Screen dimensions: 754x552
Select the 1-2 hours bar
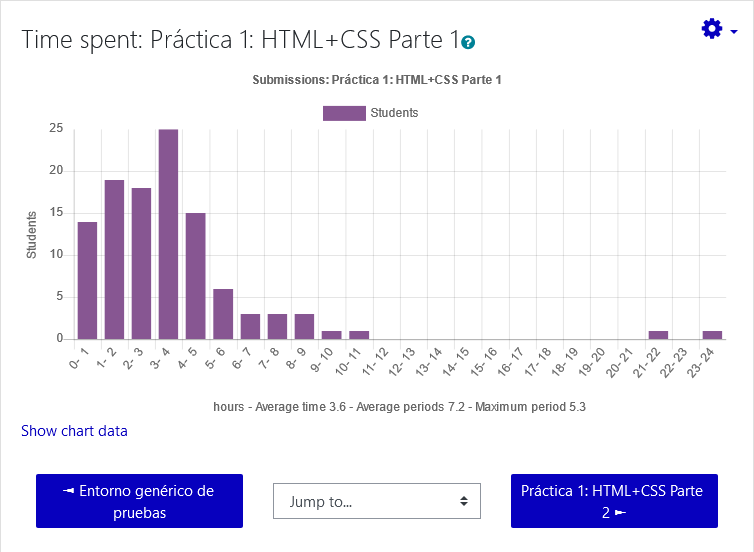(x=114, y=260)
